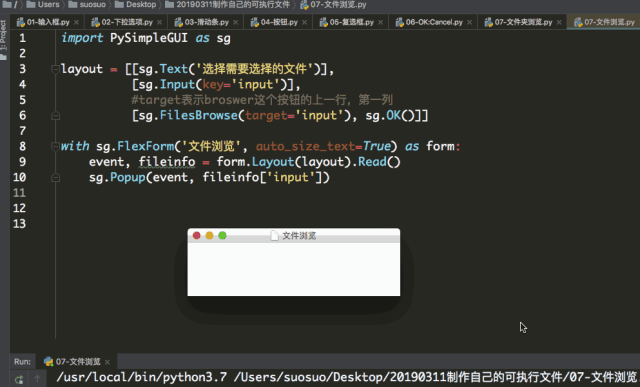Switch to the 06-OK:Cancel.py tab

coord(434,22)
